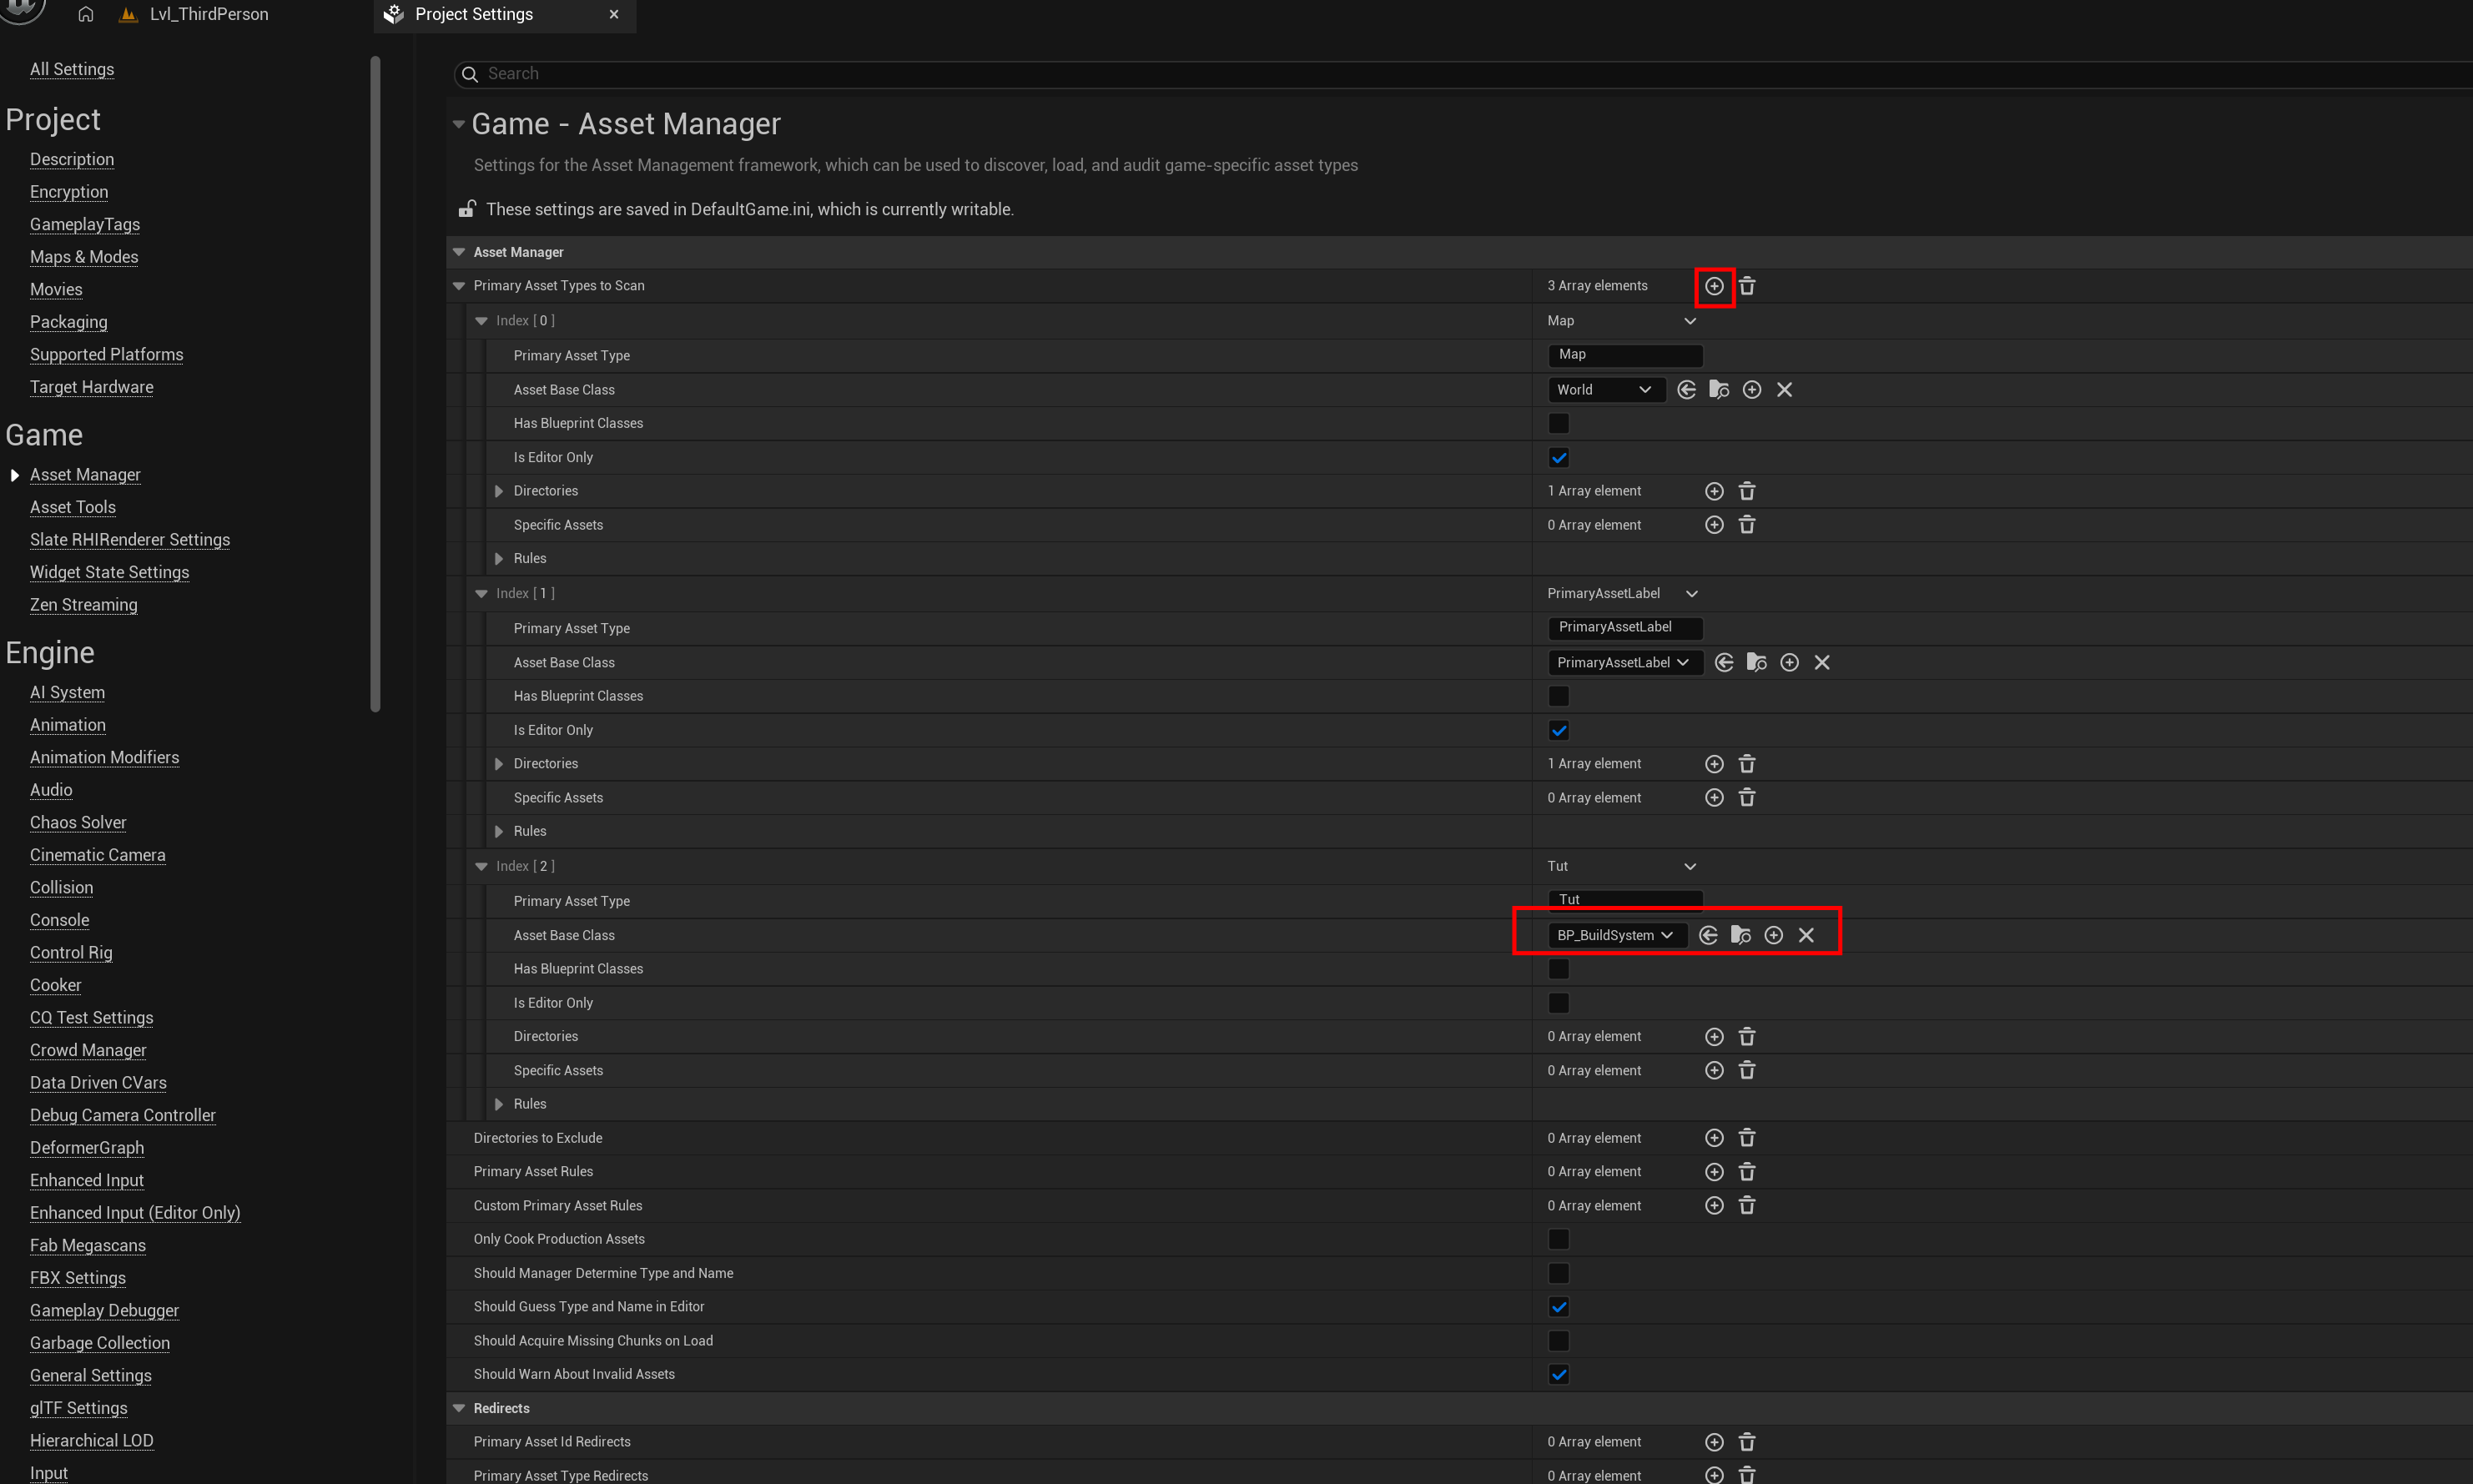Uncheck Should Warn About Invalid Assets
The width and height of the screenshot is (2473, 1484).
(x=1558, y=1375)
